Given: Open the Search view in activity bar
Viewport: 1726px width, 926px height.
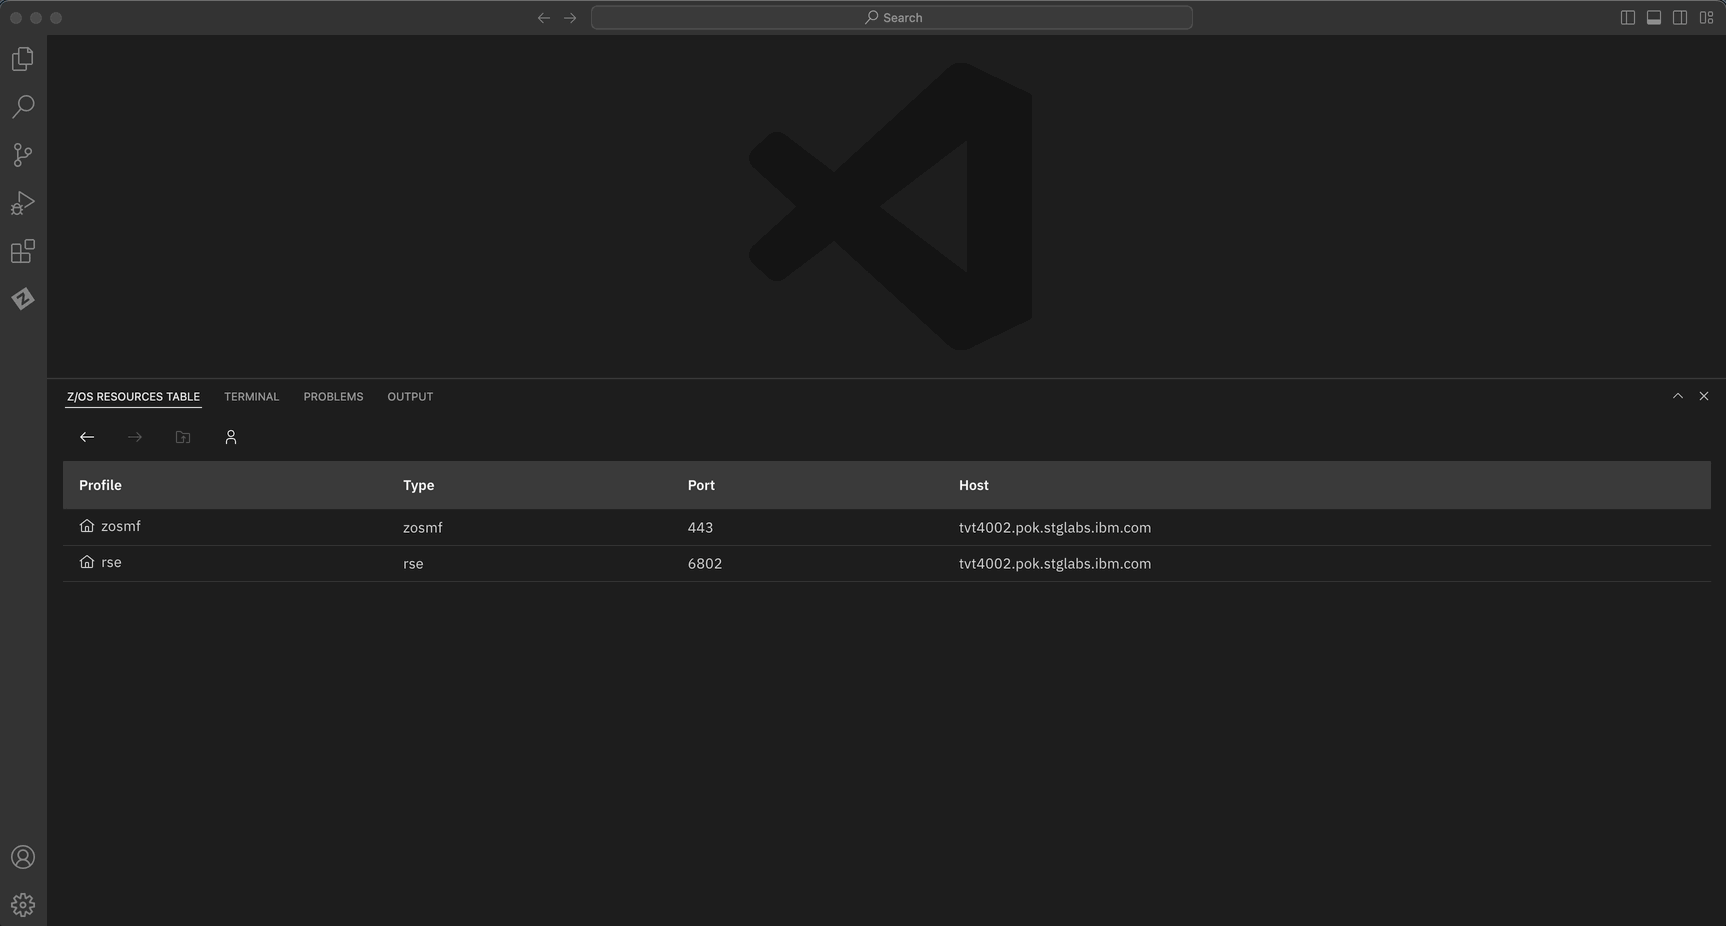Looking at the screenshot, I should coord(23,107).
